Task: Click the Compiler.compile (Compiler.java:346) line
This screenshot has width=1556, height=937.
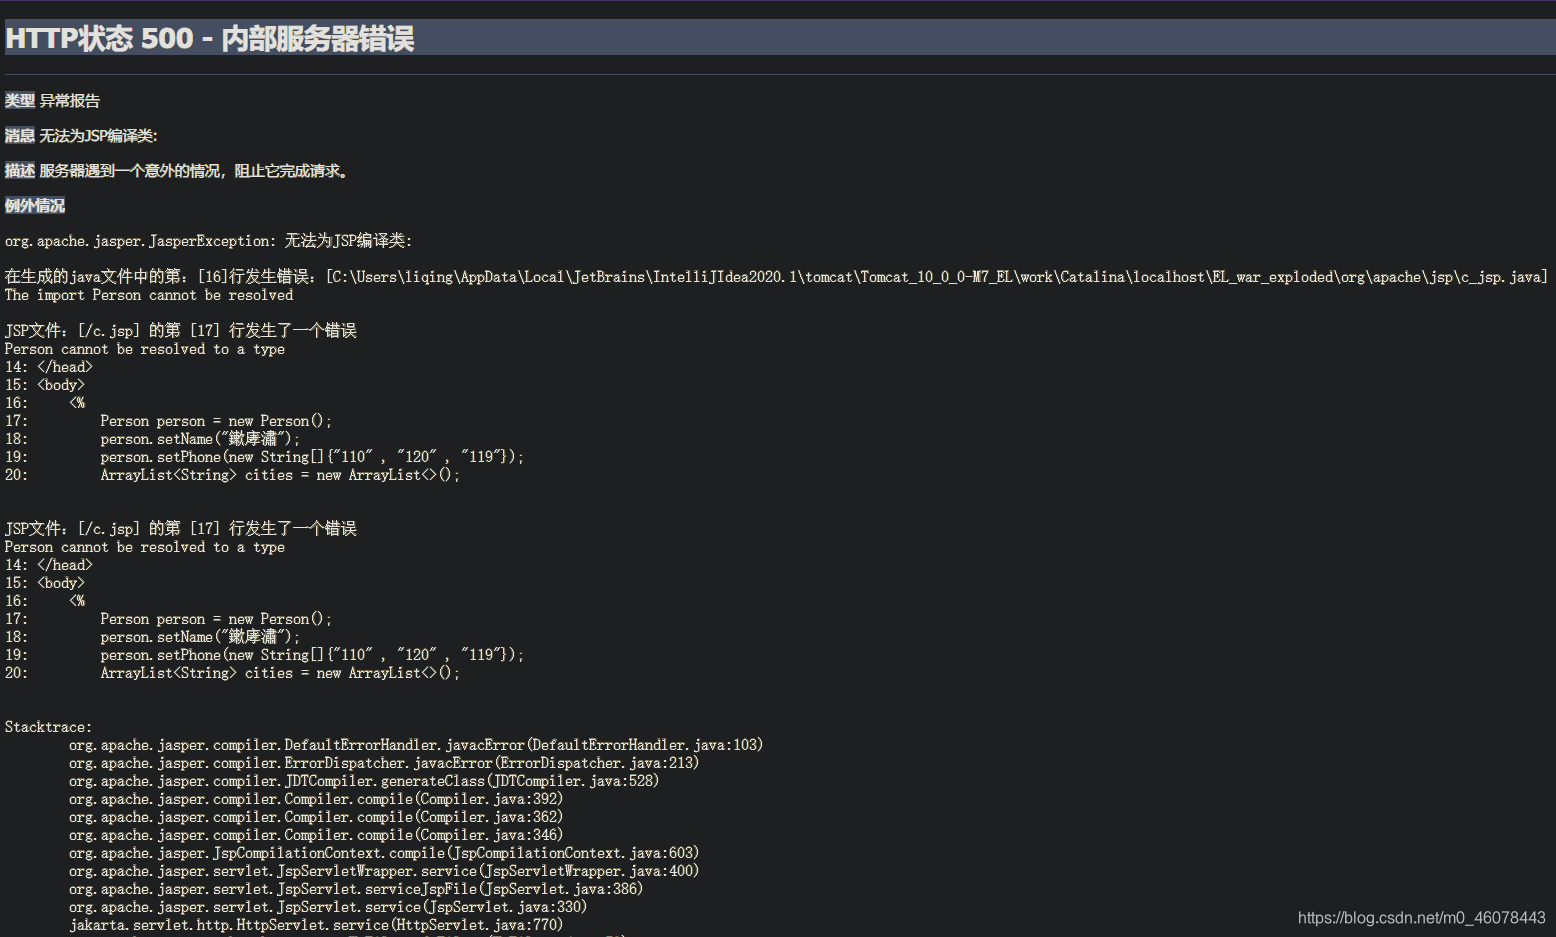Action: 316,835
